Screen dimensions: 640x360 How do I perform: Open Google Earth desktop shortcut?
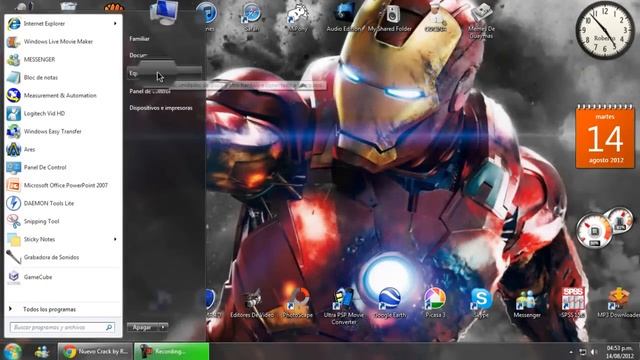[390, 304]
